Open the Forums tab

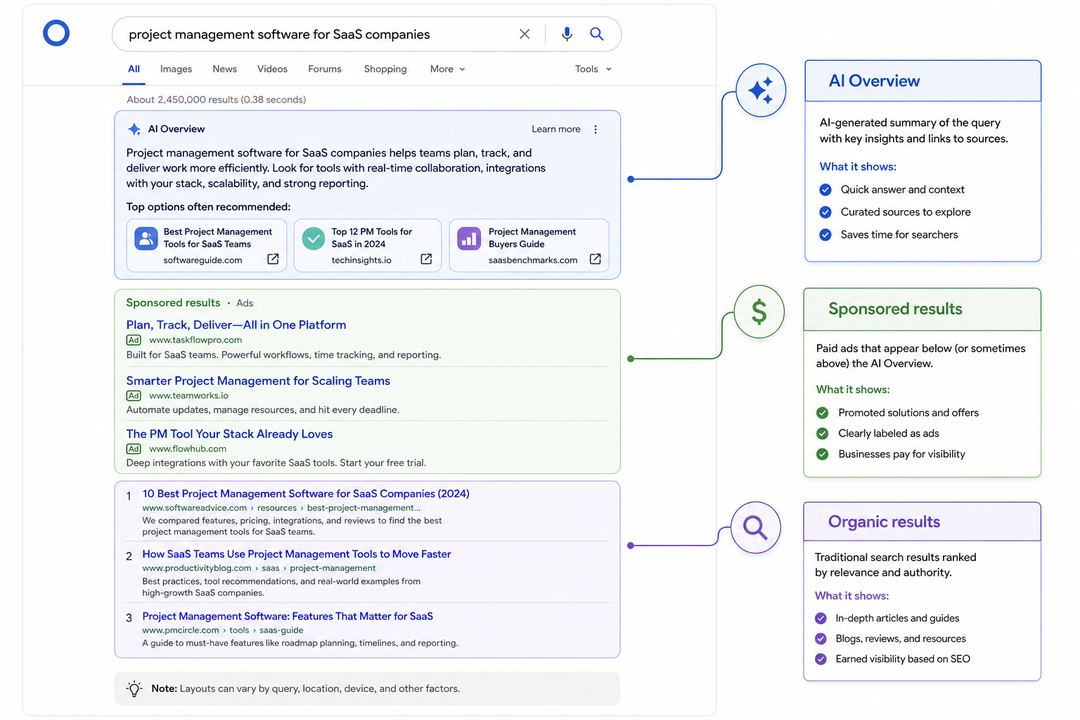324,69
